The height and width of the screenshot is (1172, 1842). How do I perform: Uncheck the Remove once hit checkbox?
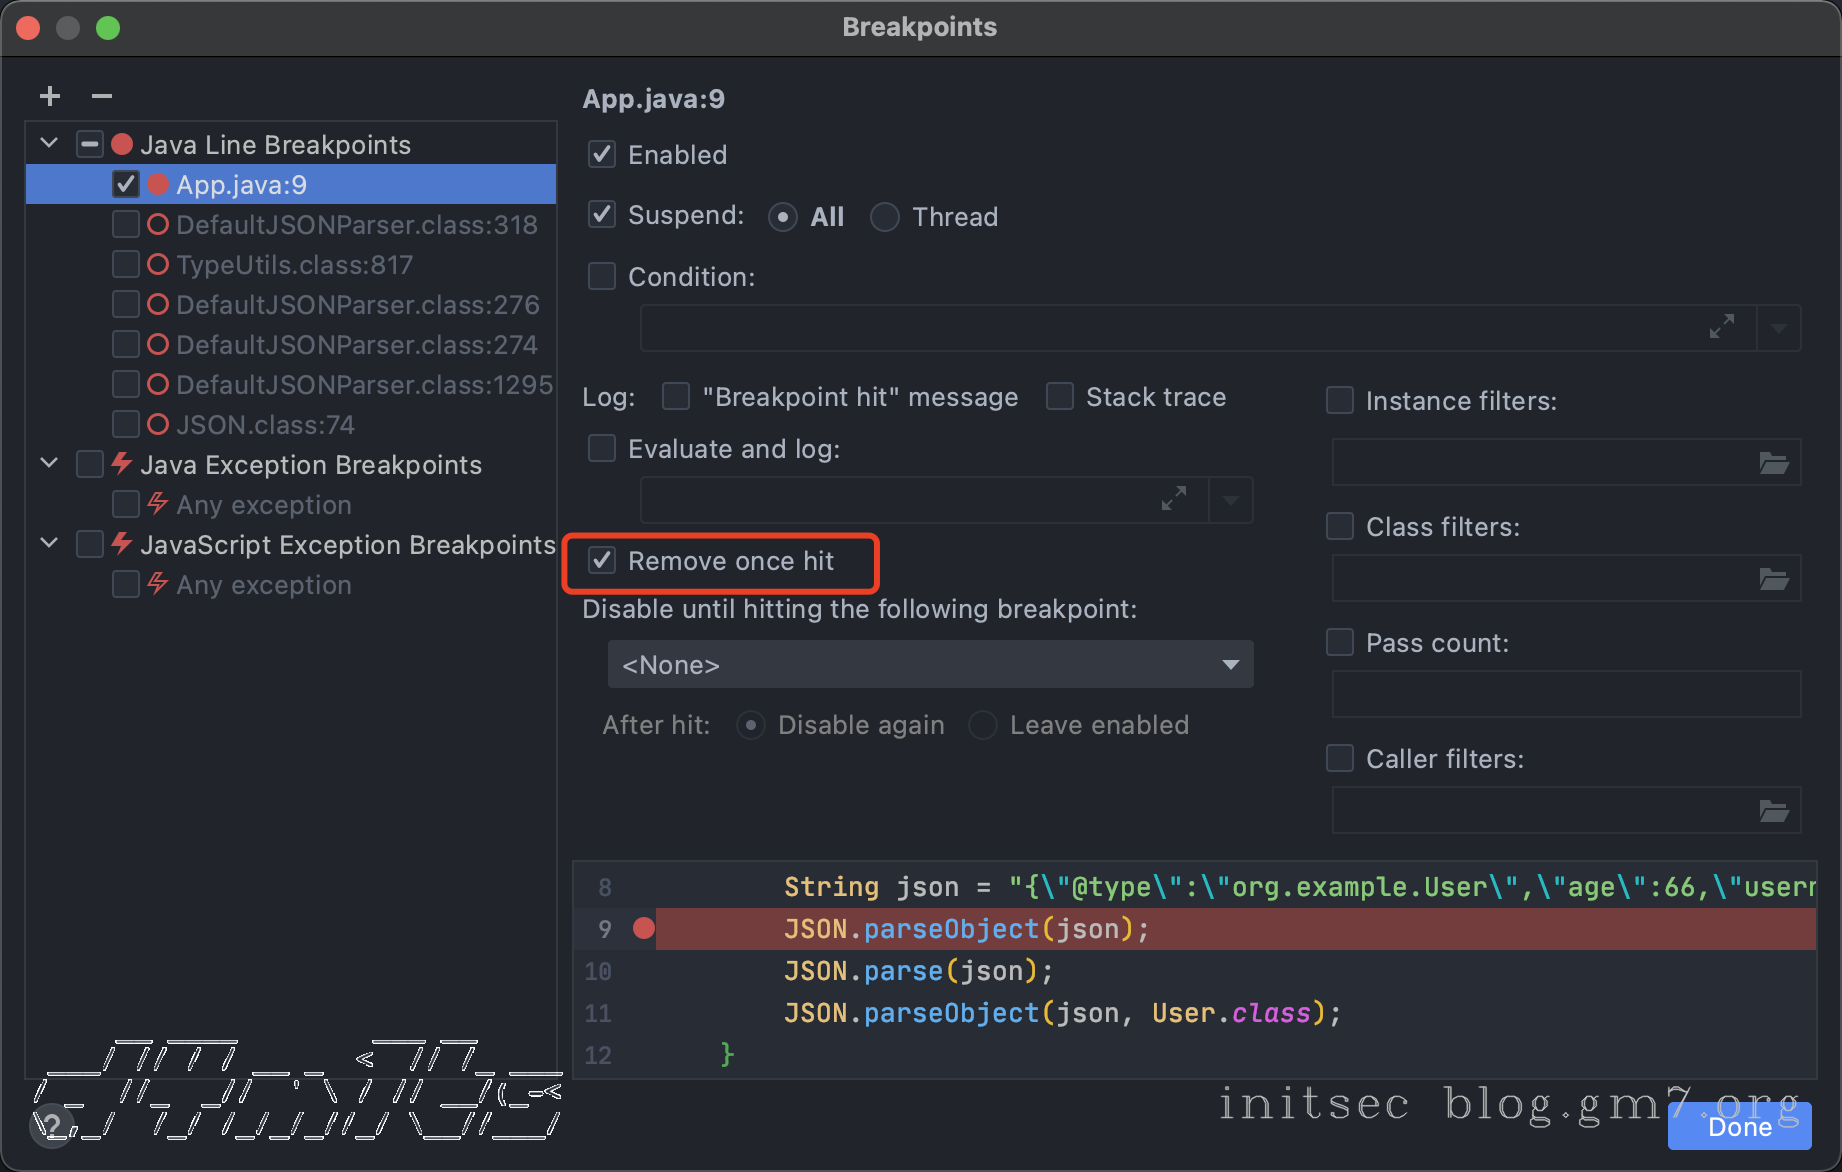tap(602, 561)
